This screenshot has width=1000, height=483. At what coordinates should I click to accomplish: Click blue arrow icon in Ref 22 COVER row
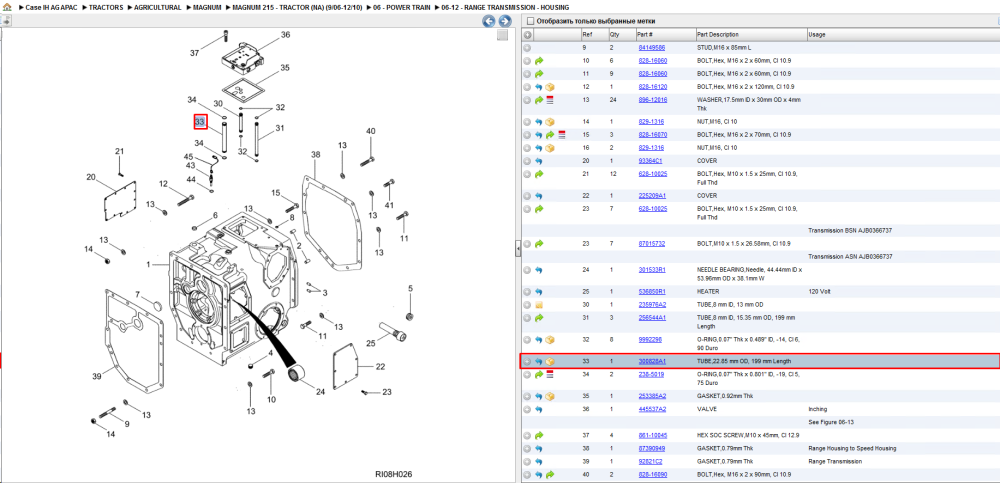pos(539,196)
